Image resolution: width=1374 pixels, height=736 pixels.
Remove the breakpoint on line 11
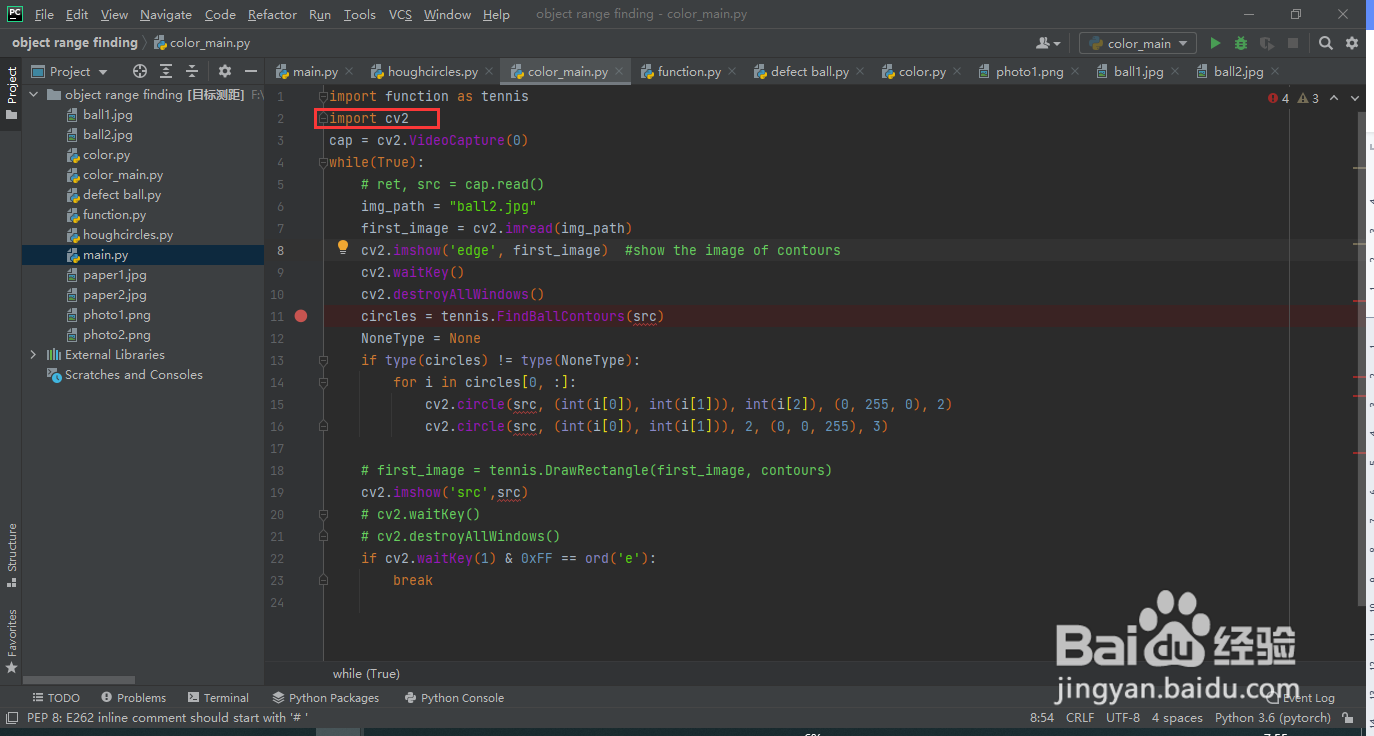click(302, 316)
